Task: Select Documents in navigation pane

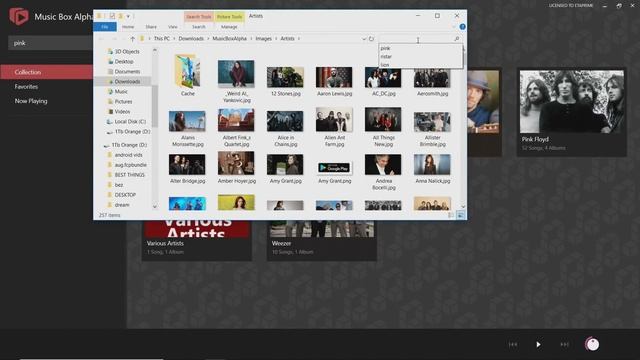Action: click(127, 71)
